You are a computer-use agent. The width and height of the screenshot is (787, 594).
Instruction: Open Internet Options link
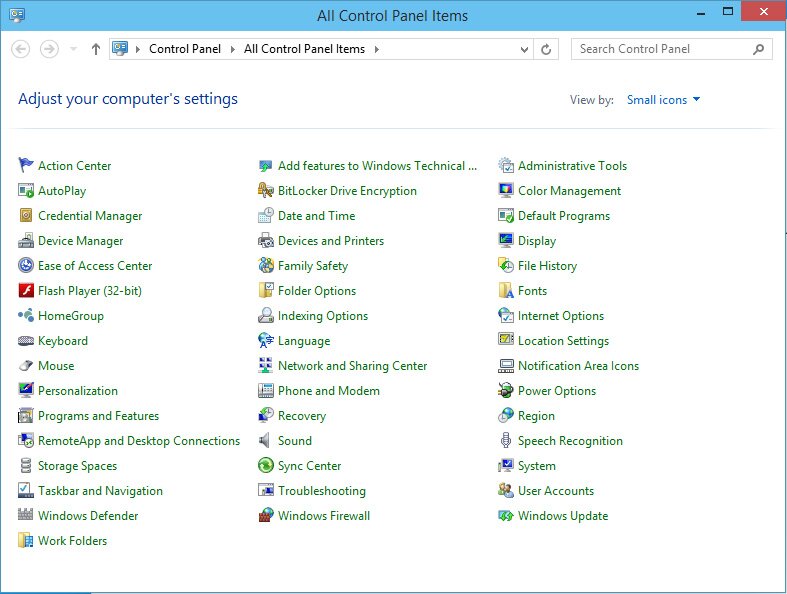[x=561, y=316]
